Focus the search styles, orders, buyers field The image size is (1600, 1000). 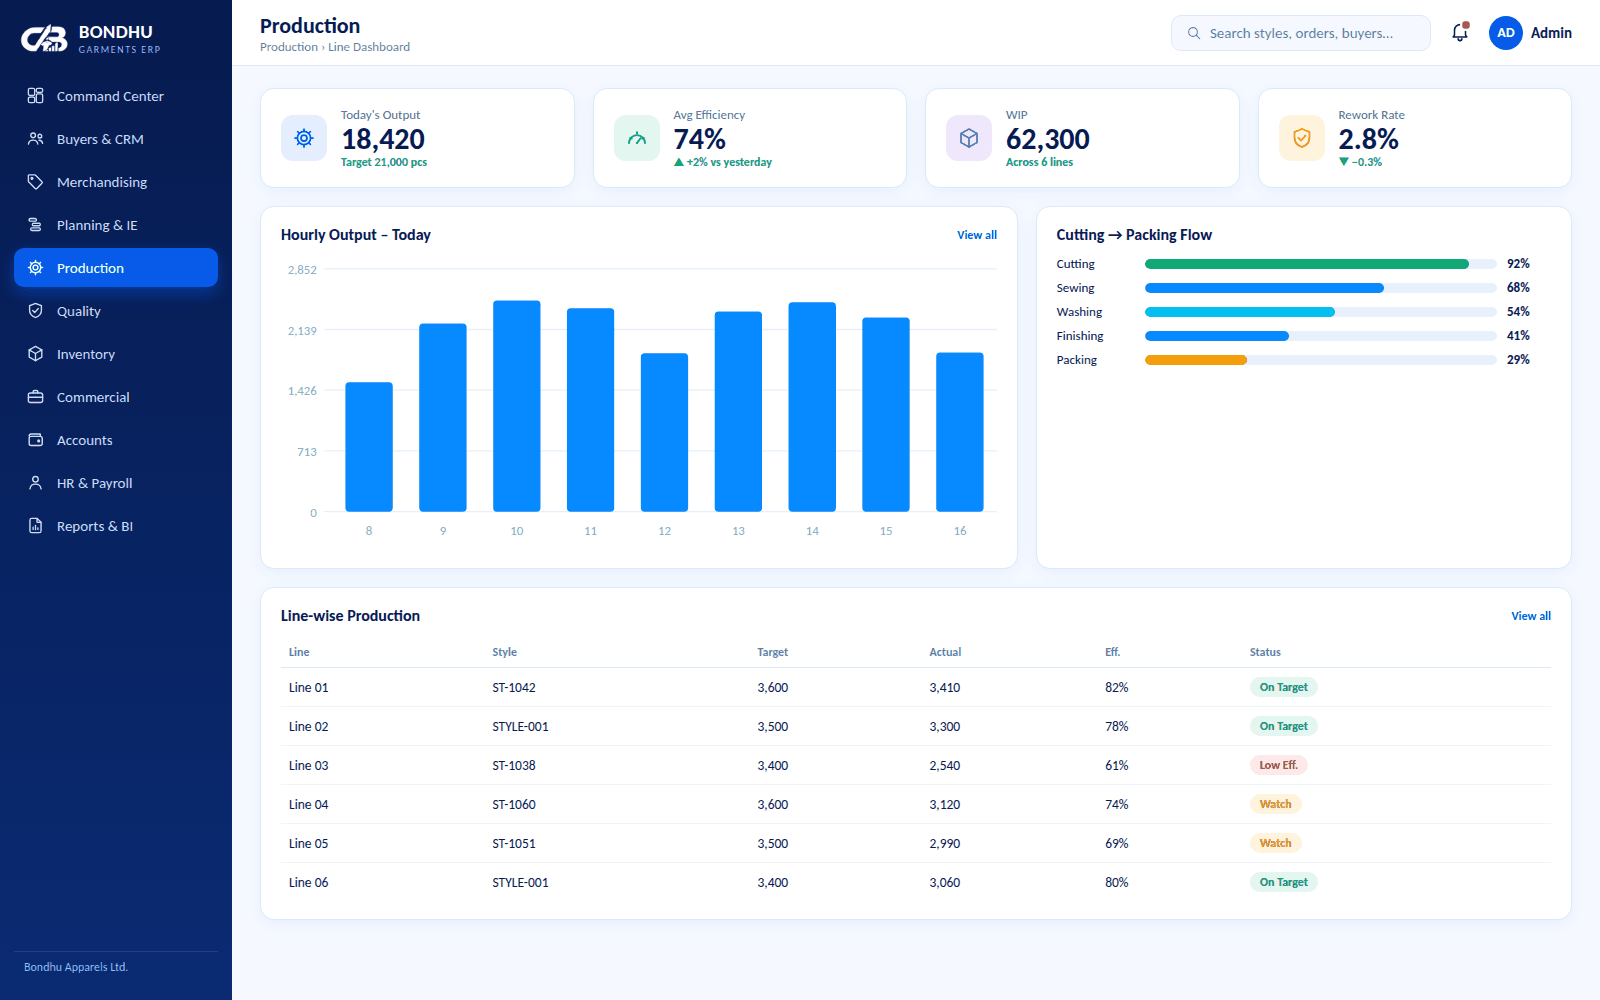coord(1300,33)
